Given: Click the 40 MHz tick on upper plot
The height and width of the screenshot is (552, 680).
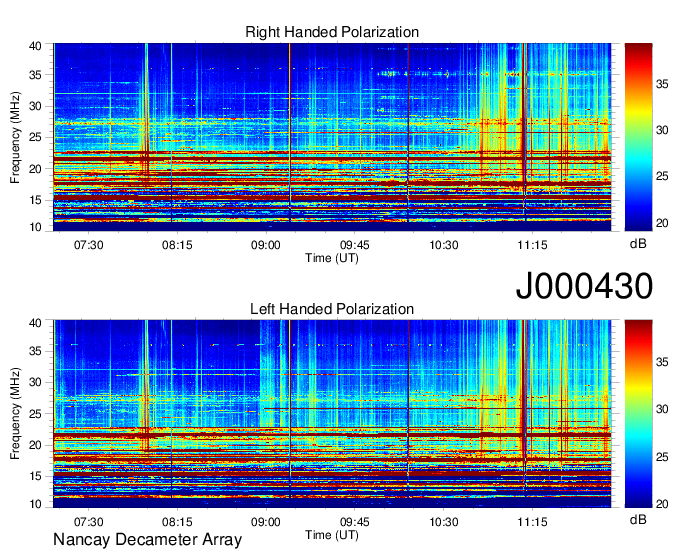Looking at the screenshot, I should click(35, 46).
